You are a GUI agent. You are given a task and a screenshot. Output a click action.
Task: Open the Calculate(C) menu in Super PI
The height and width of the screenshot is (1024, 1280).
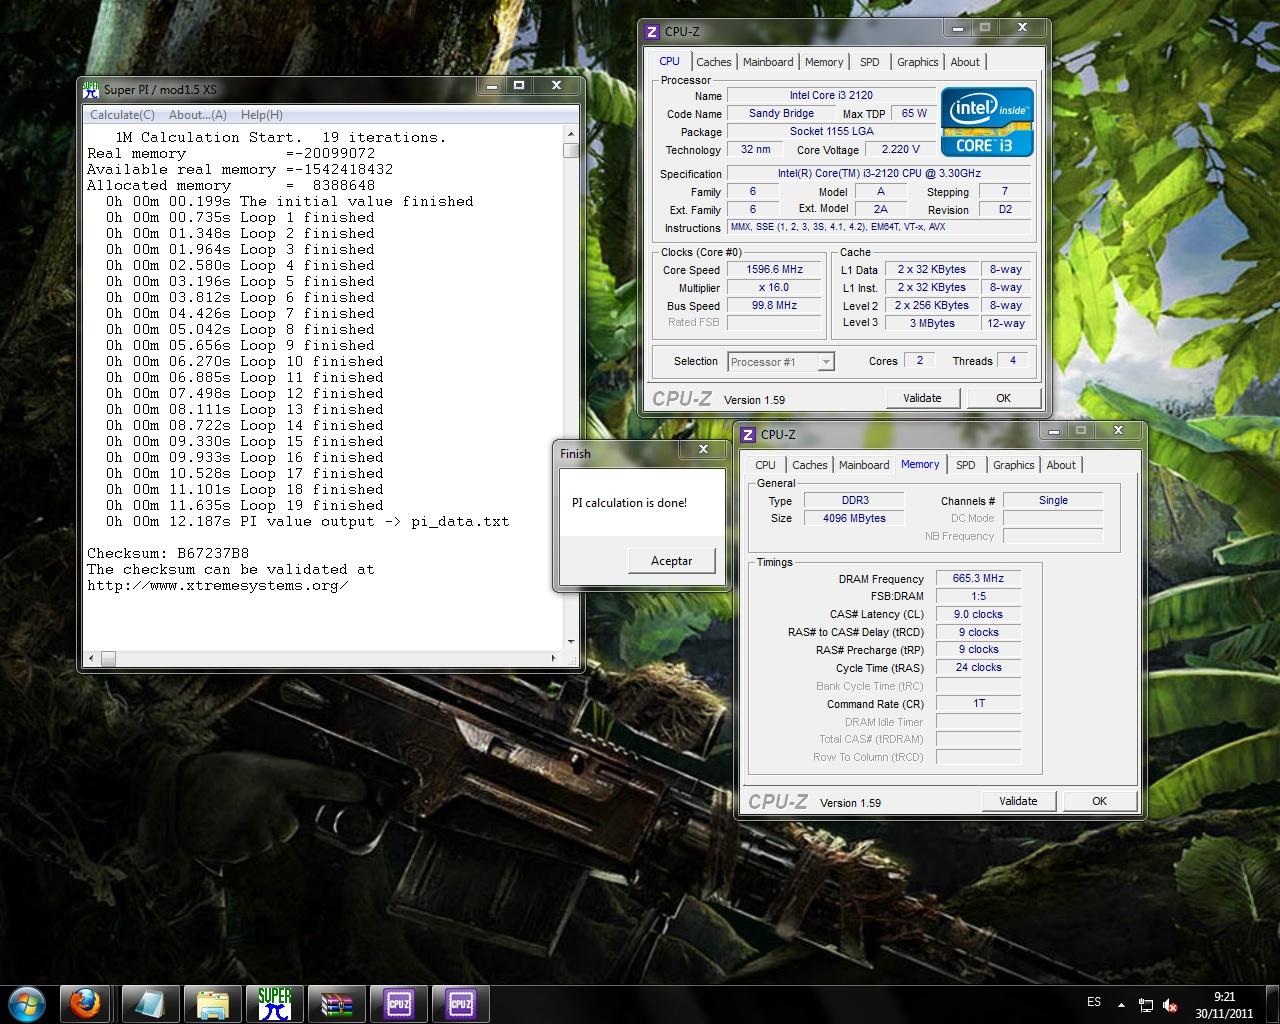coord(122,115)
